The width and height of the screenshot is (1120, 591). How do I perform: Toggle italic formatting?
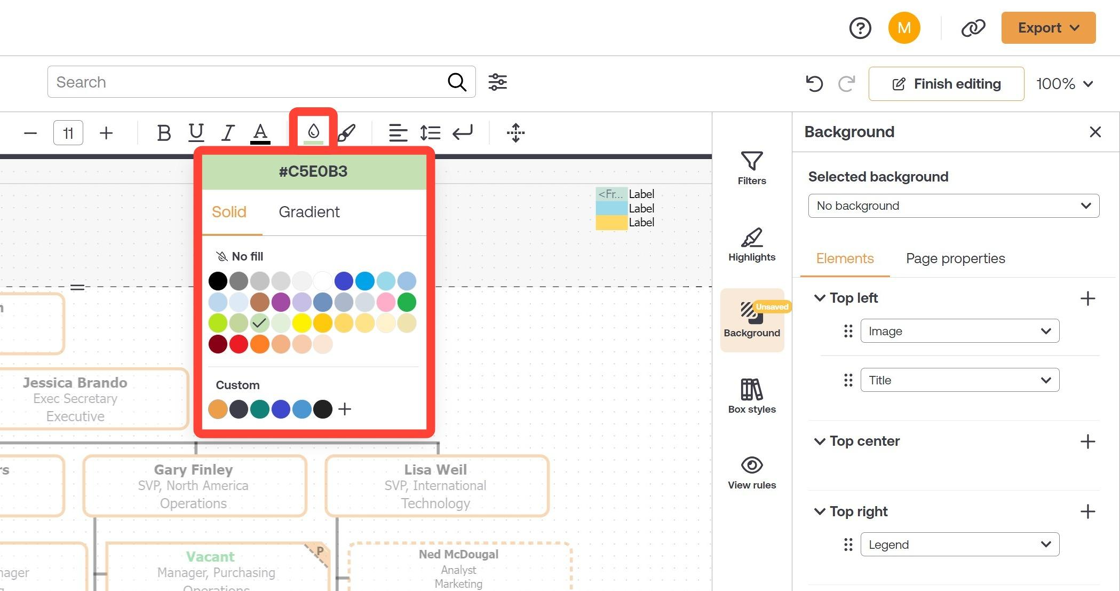pos(227,131)
